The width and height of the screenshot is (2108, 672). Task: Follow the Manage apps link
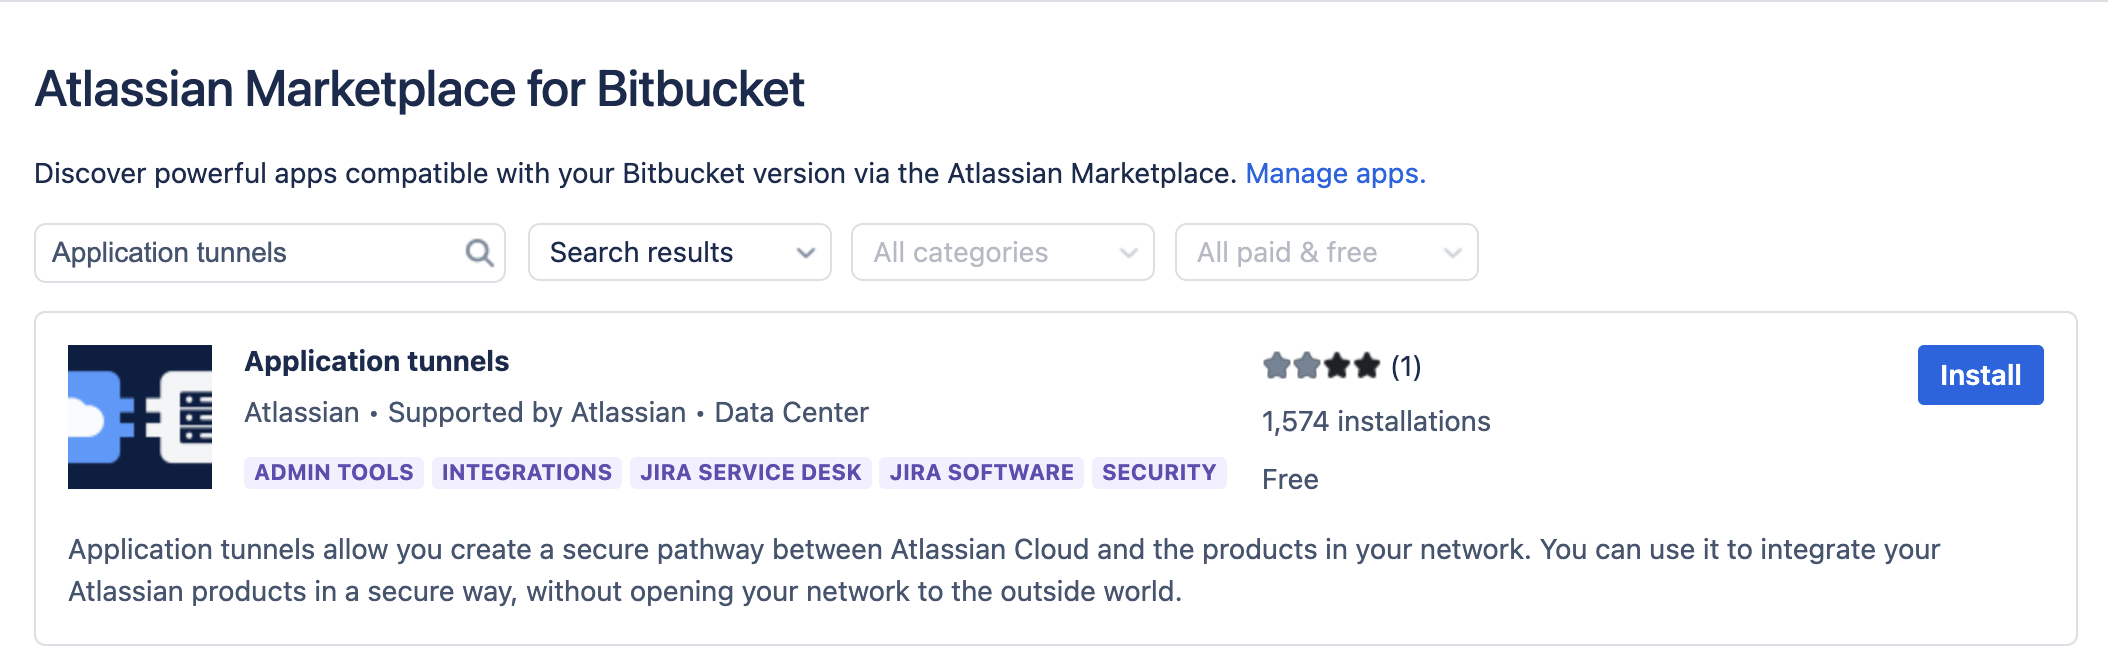pyautogui.click(x=1335, y=174)
